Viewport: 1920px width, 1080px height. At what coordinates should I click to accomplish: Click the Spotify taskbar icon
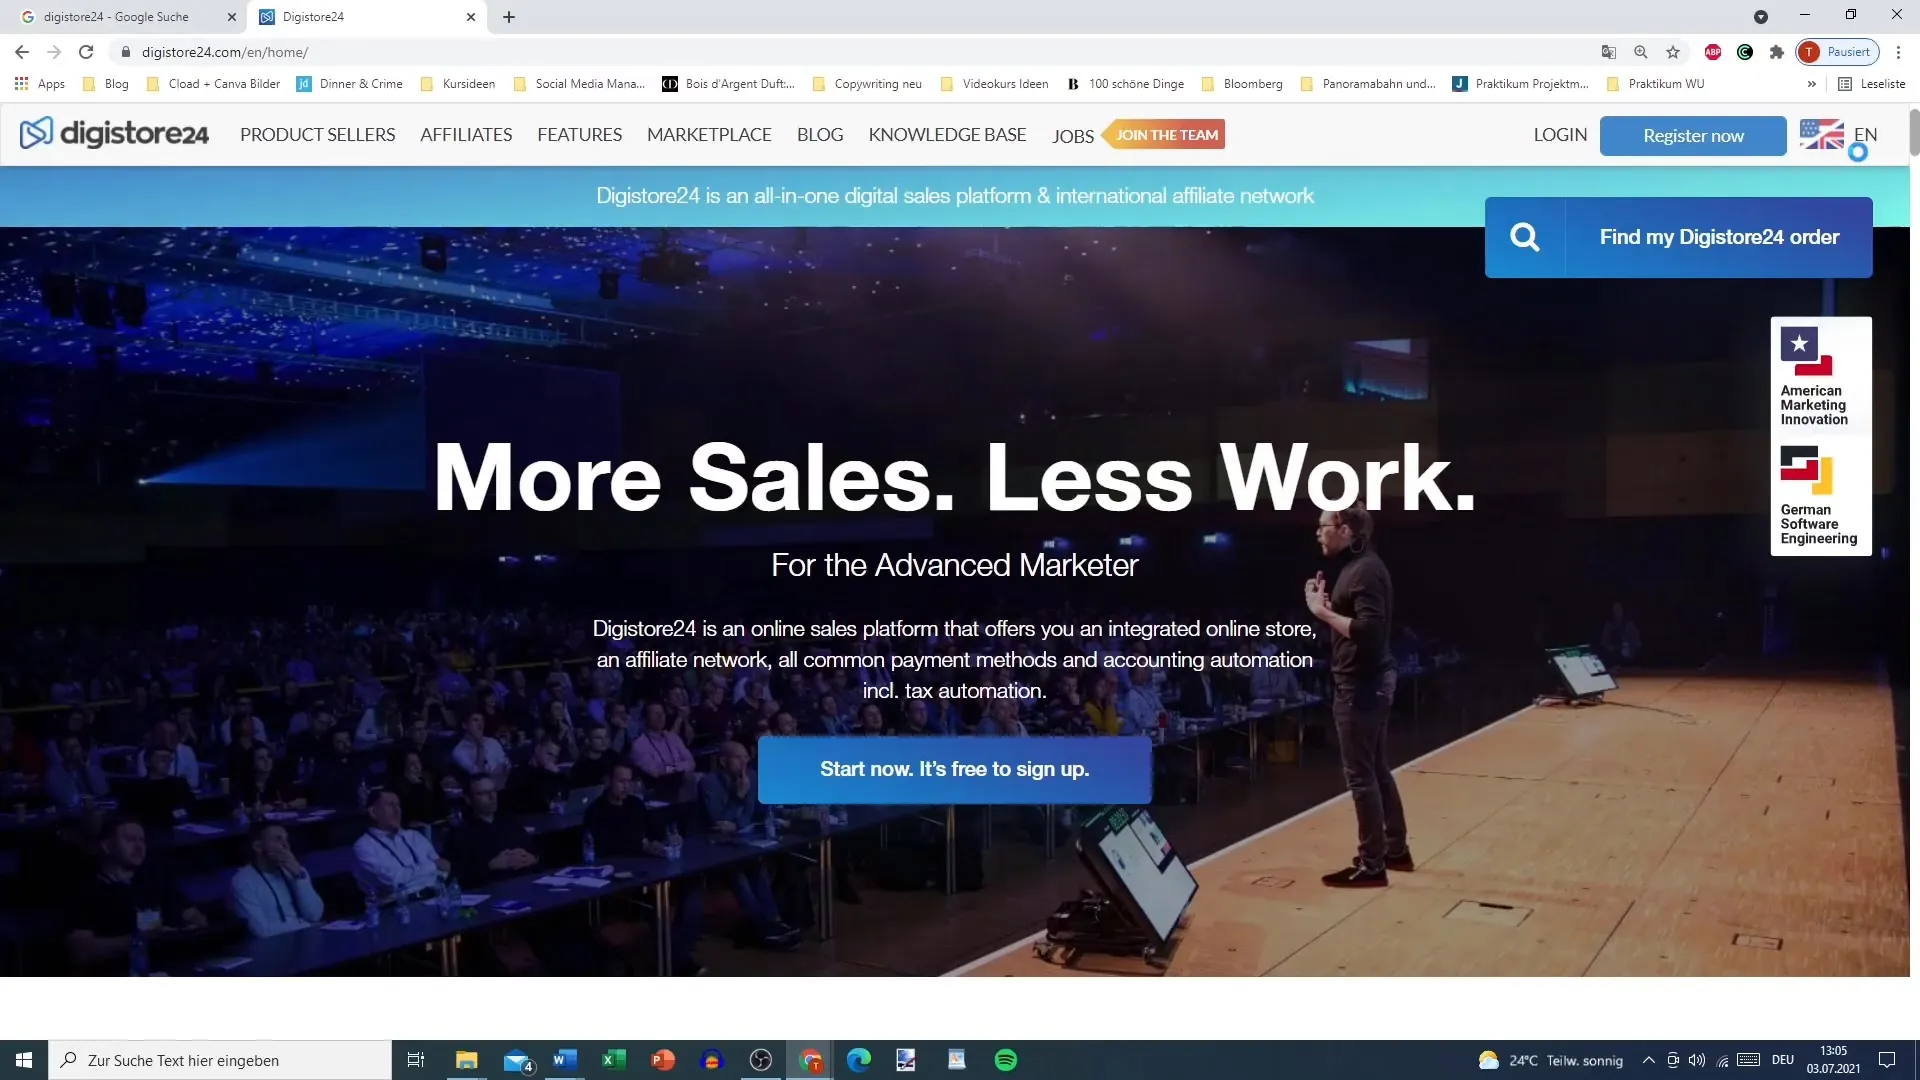point(1007,1060)
